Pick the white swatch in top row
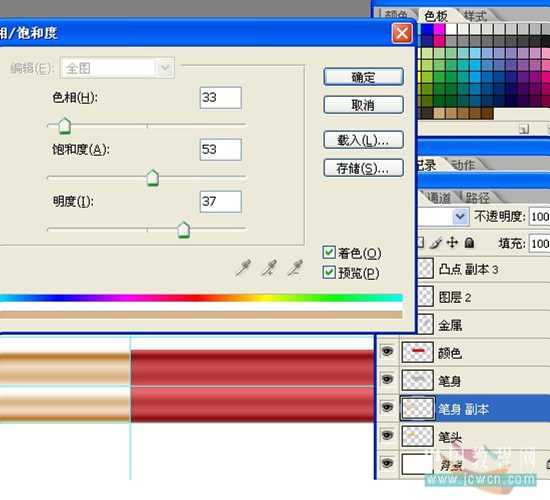Screen dimensions: 550x500 (451, 30)
